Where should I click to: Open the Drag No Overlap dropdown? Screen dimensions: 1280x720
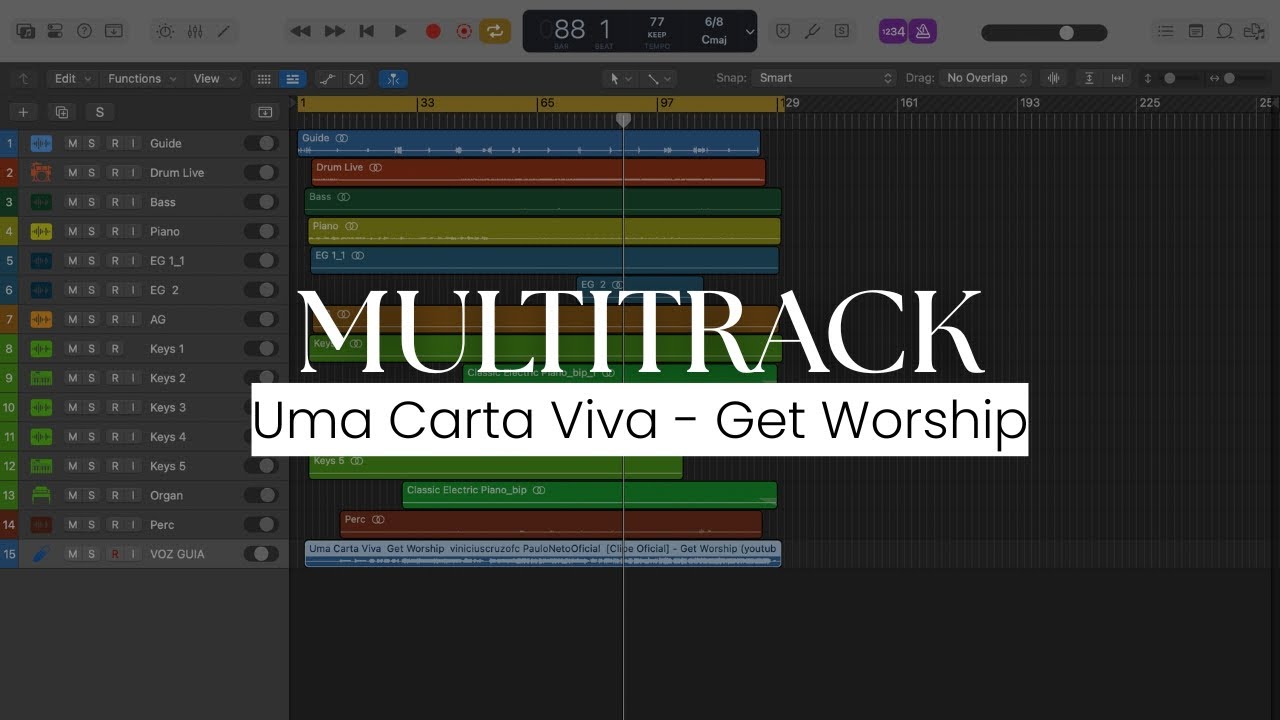click(x=987, y=78)
